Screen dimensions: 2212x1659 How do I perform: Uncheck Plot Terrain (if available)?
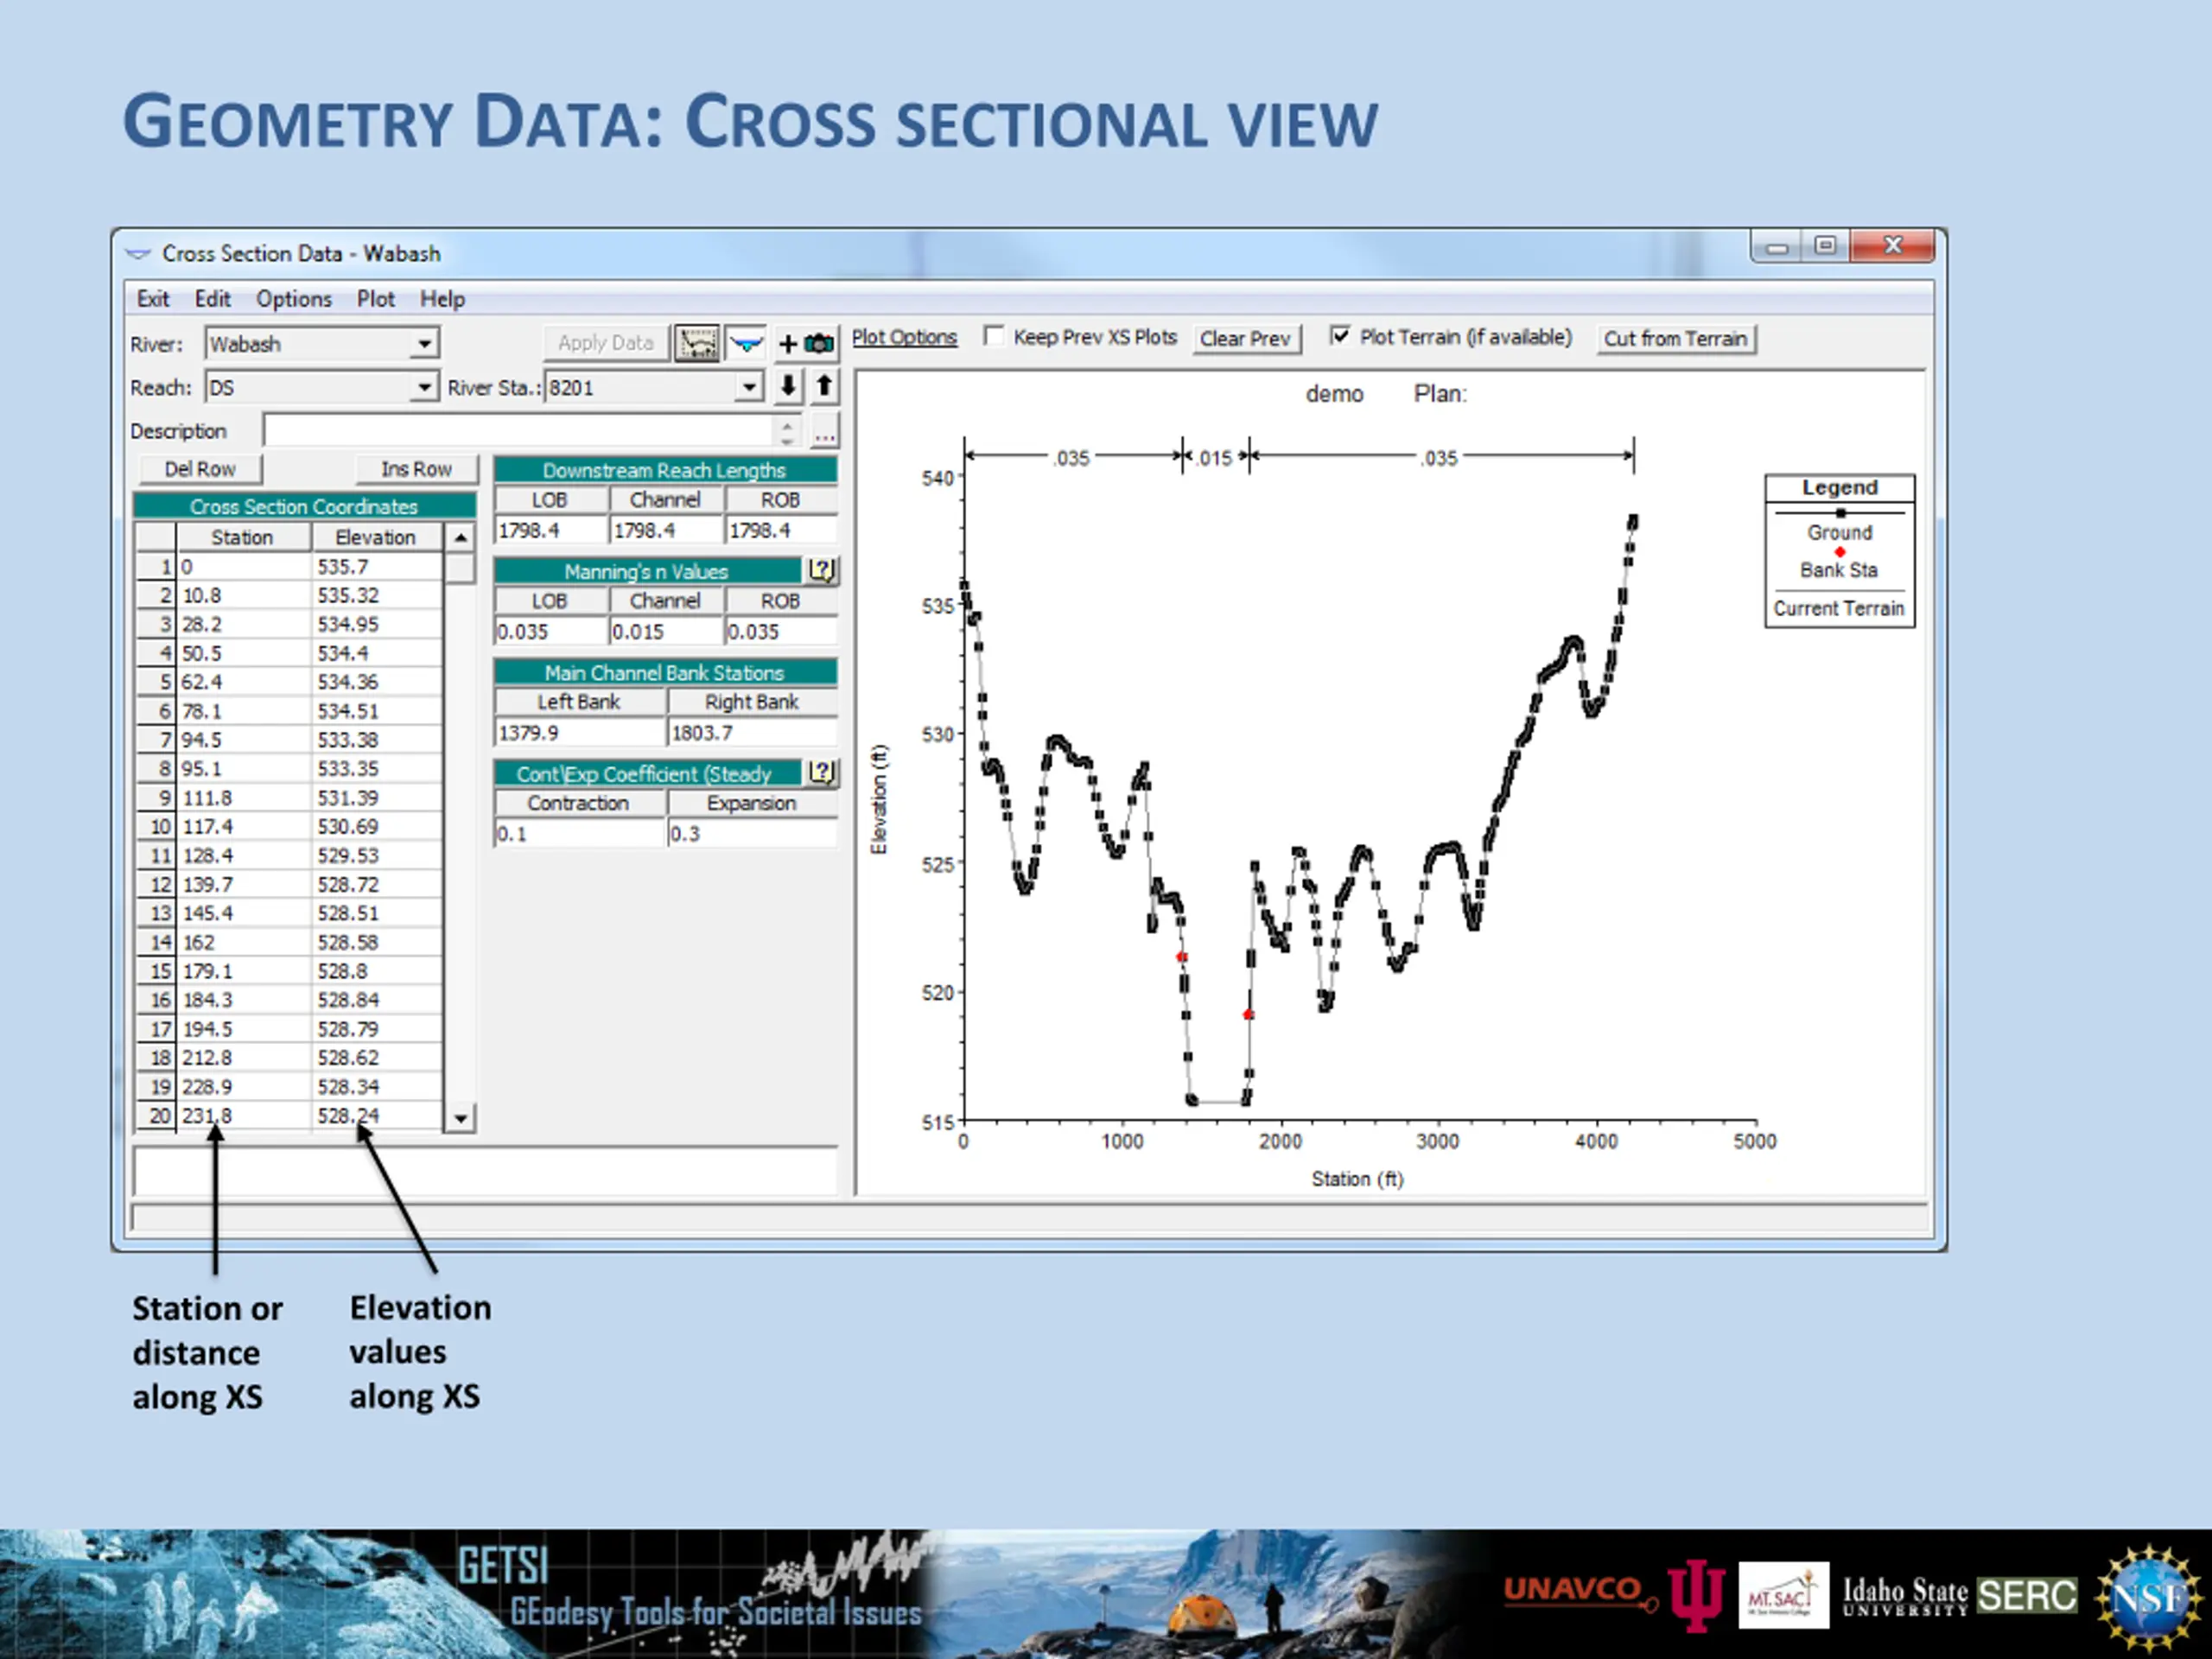[1339, 336]
